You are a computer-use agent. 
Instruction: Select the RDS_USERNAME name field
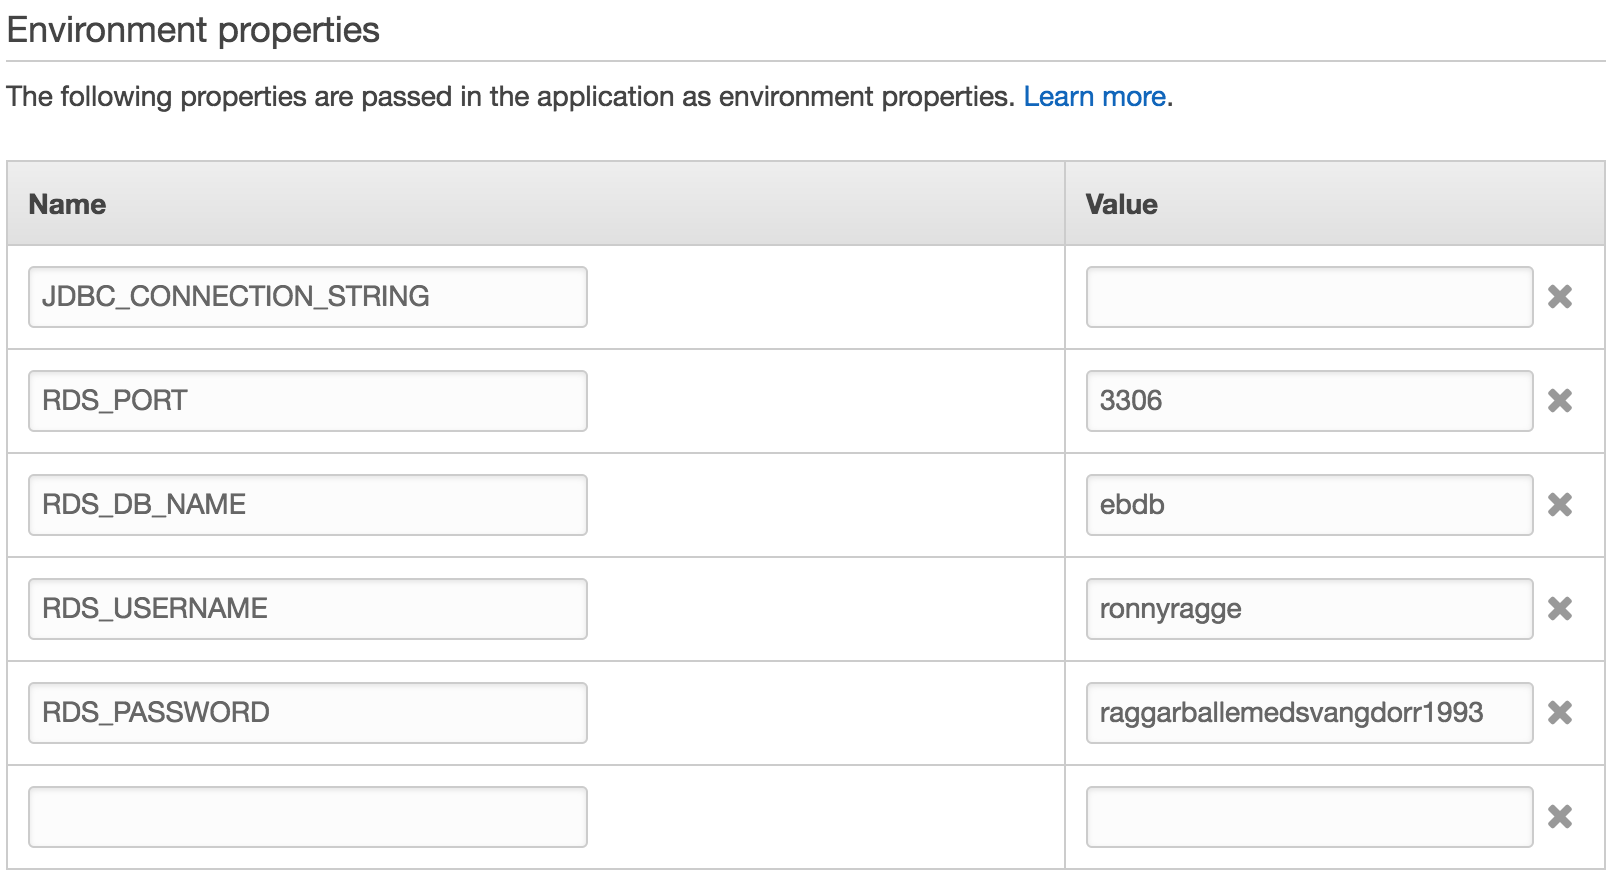pyautogui.click(x=308, y=609)
